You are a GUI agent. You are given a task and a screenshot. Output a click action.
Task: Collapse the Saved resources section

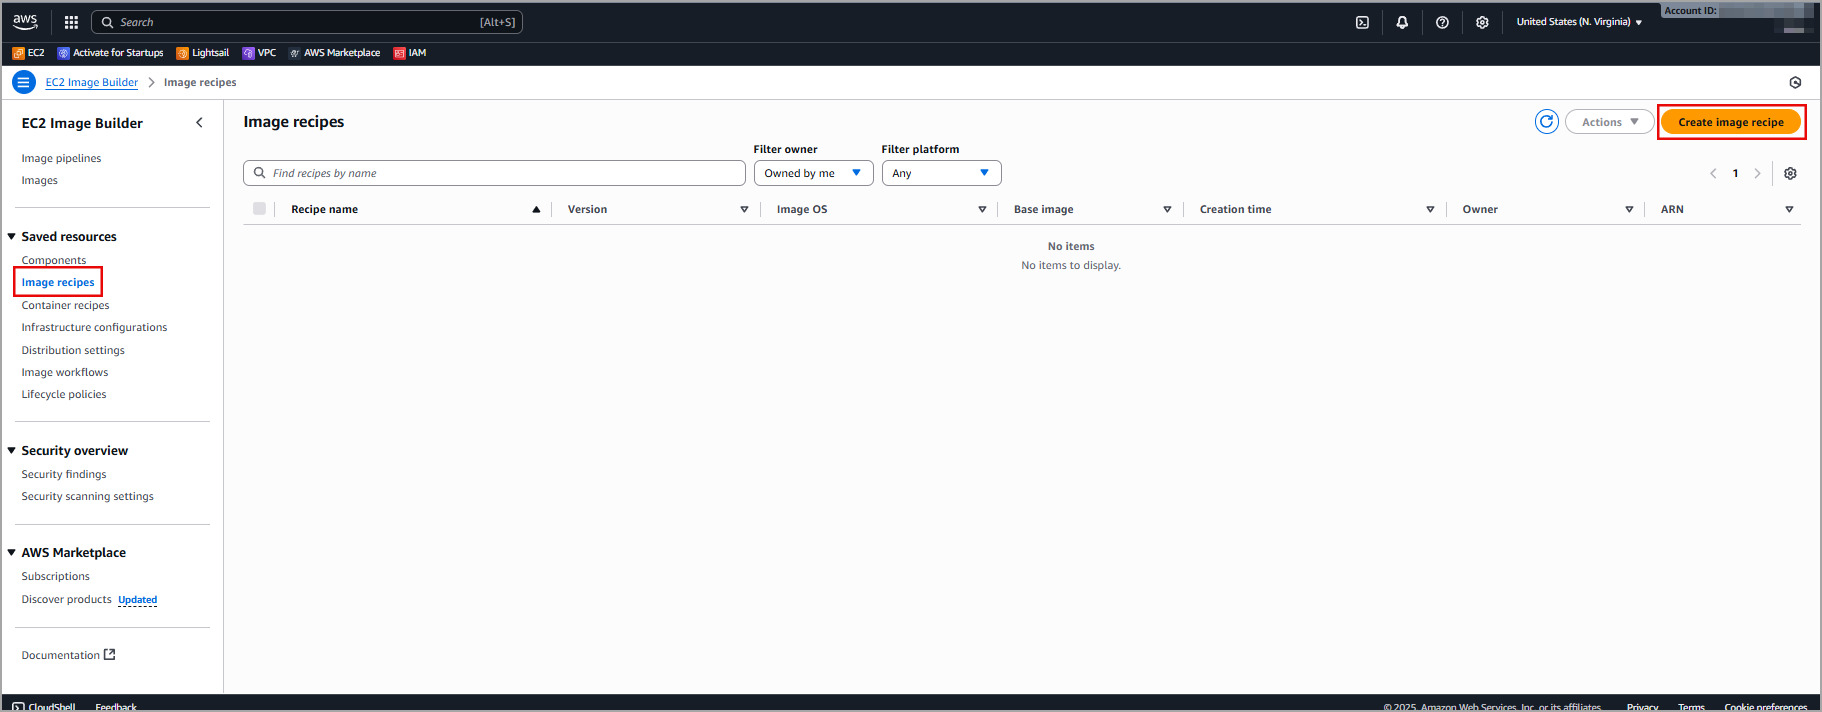(12, 237)
